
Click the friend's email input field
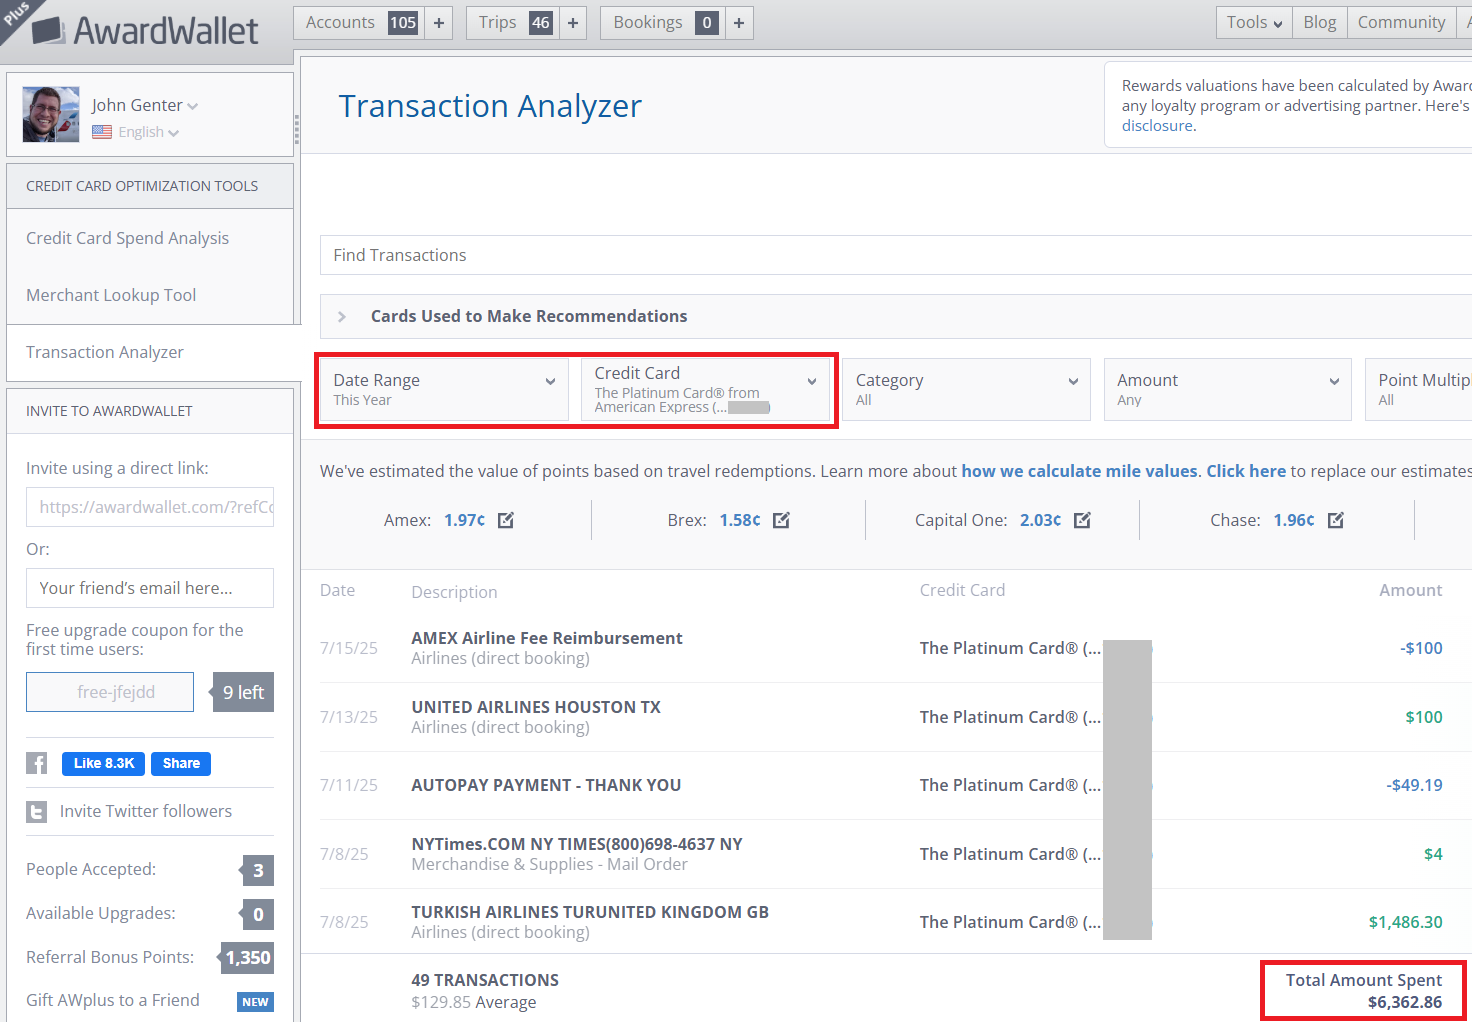click(149, 588)
